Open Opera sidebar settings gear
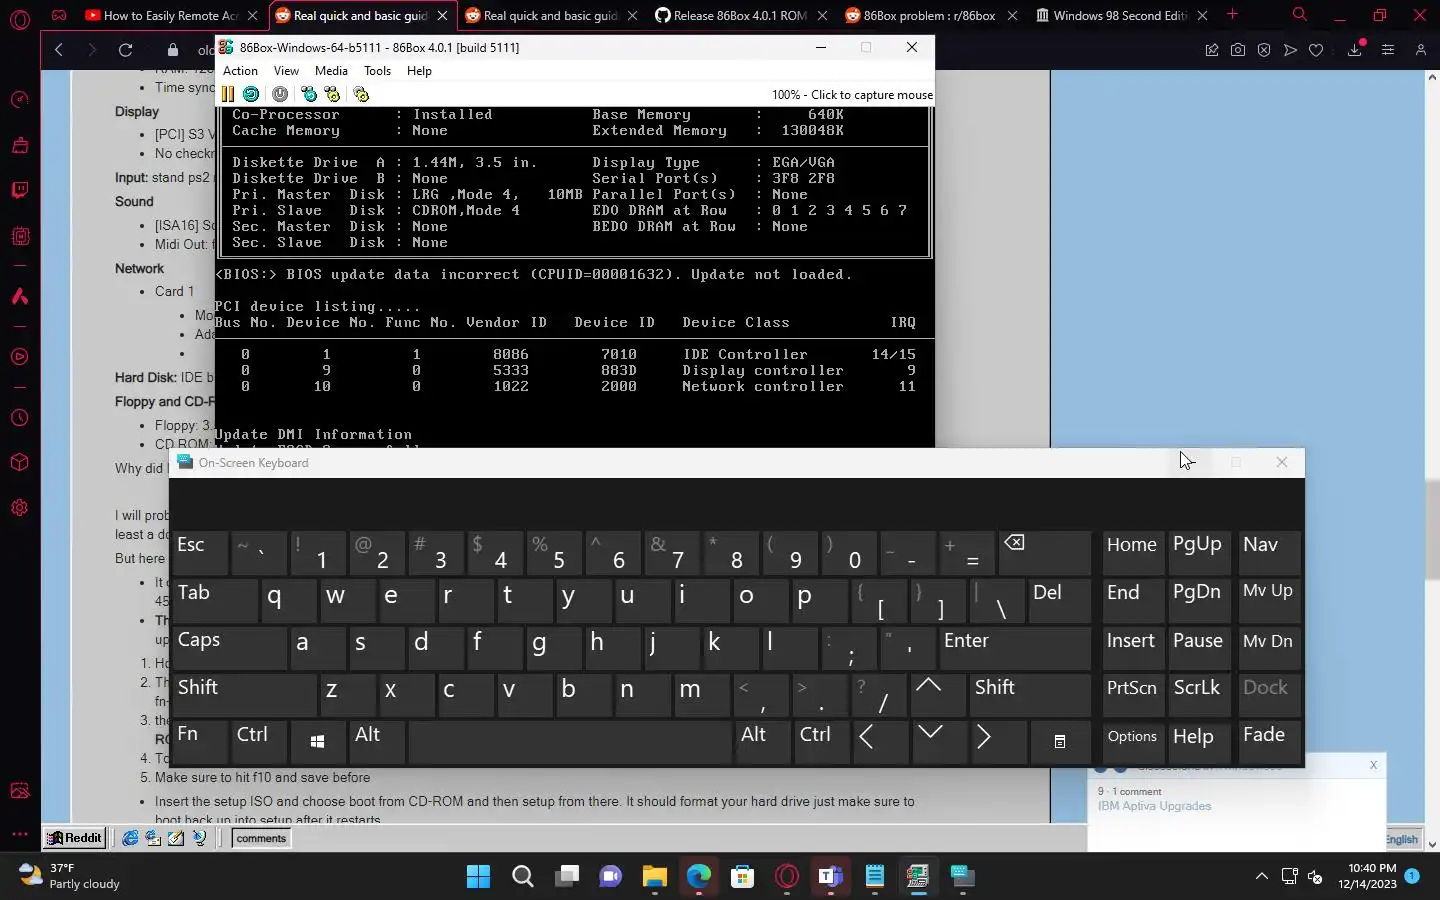1440x900 pixels. click(19, 507)
